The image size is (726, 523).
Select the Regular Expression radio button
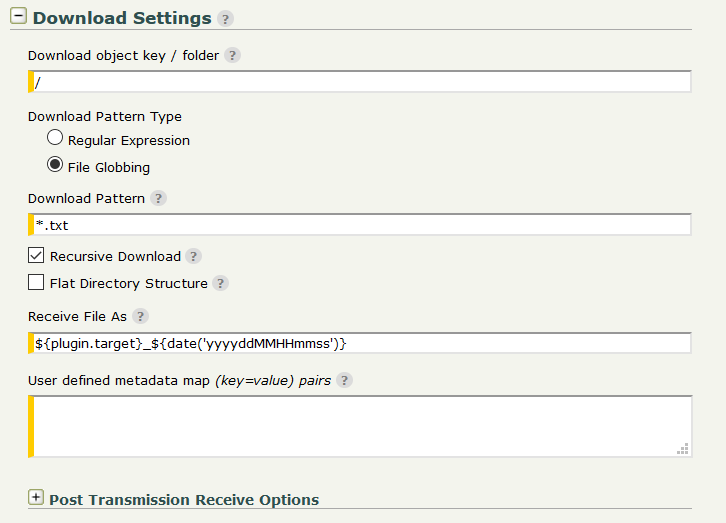pos(55,138)
